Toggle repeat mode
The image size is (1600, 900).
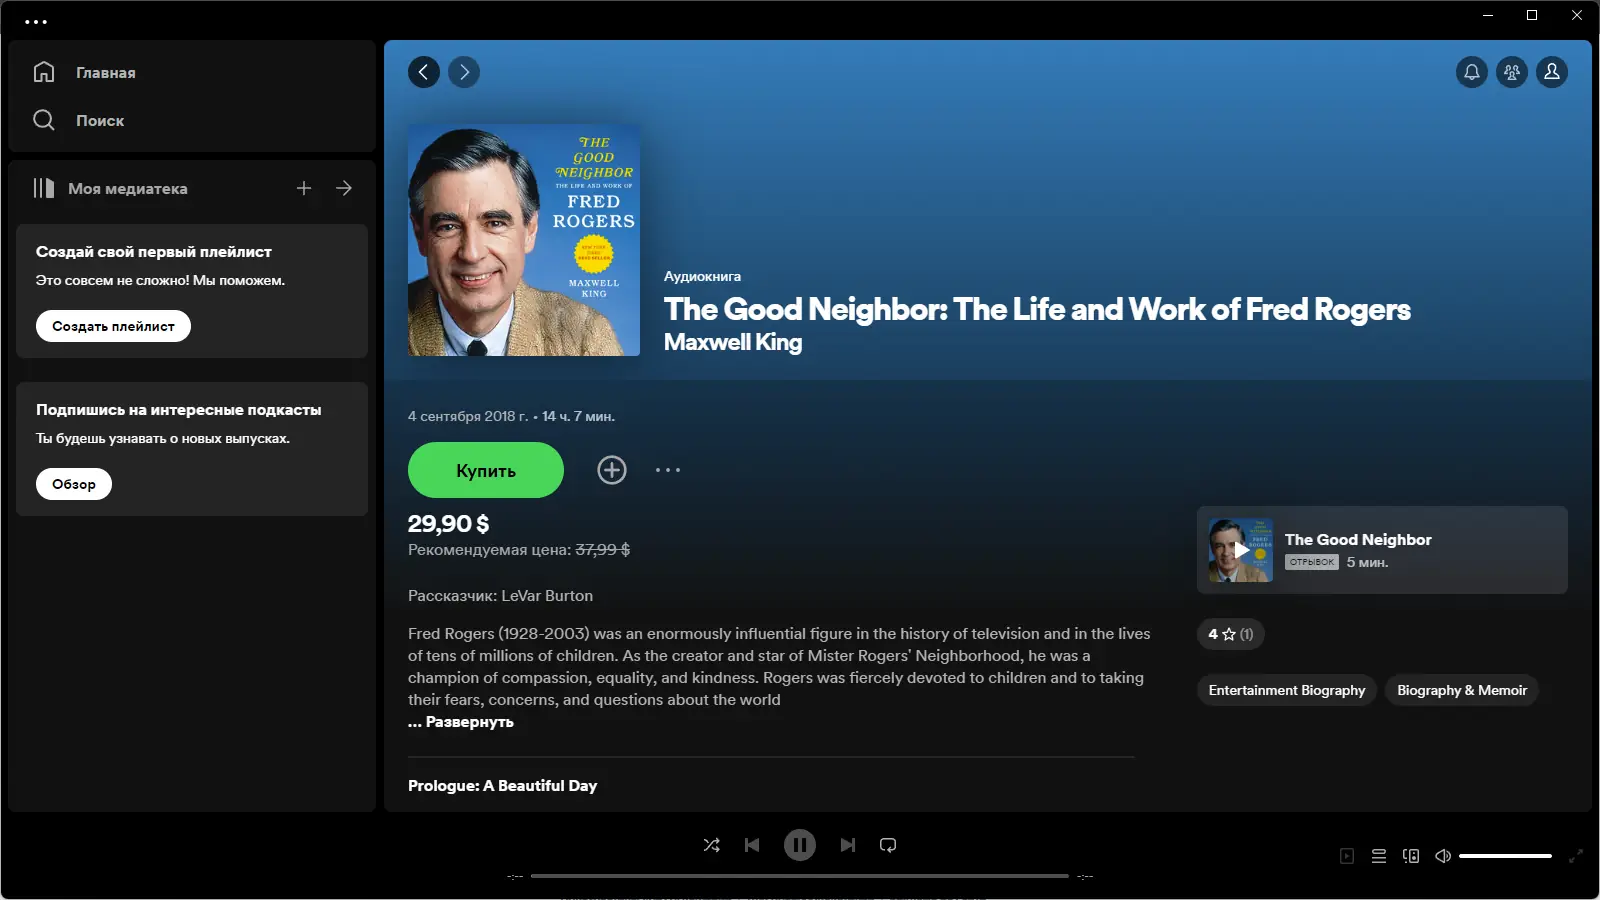(888, 845)
